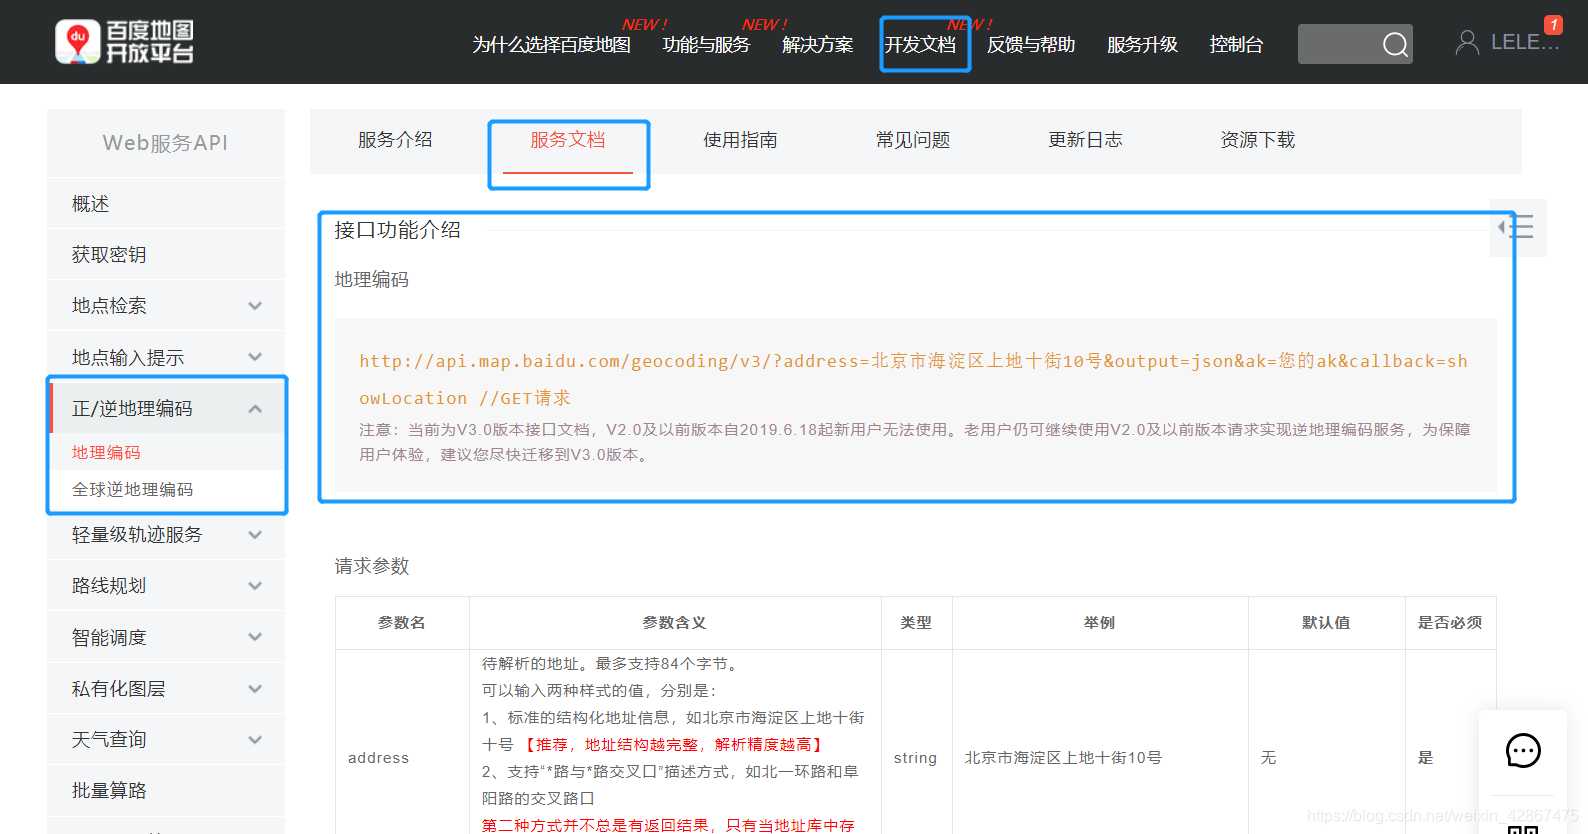This screenshot has height=834, width=1588.
Task: Switch to 服务介绍 tab
Action: pos(395,140)
